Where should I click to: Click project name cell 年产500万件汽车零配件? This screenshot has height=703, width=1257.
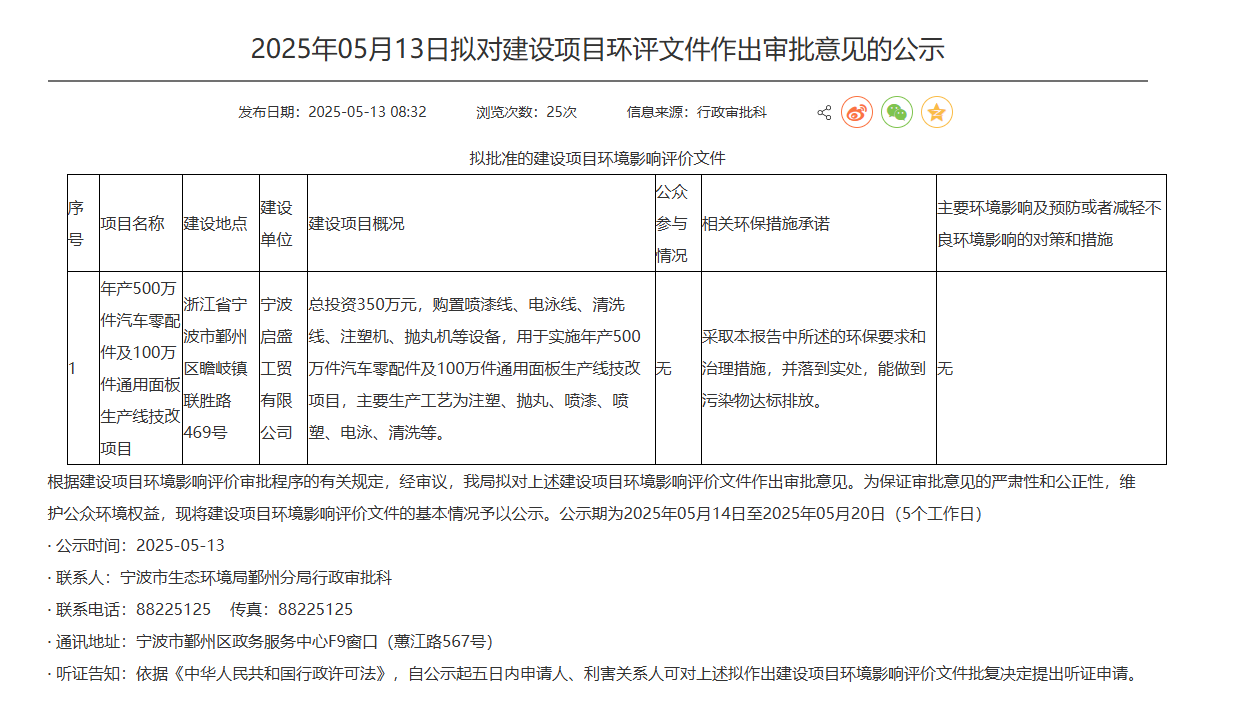140,368
